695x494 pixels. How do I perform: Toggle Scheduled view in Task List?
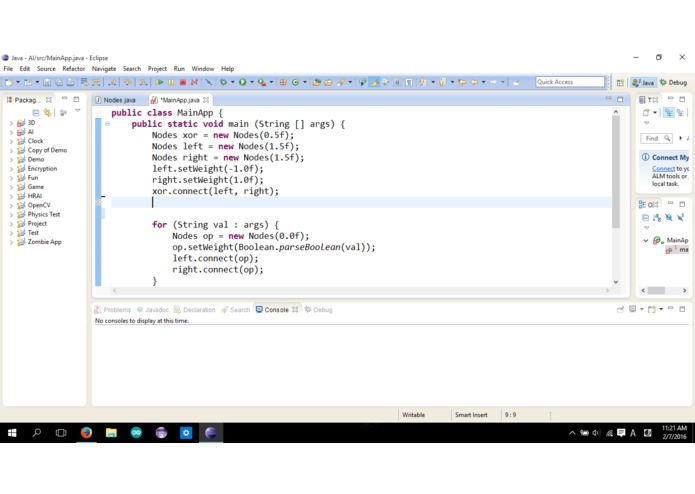coord(680,113)
